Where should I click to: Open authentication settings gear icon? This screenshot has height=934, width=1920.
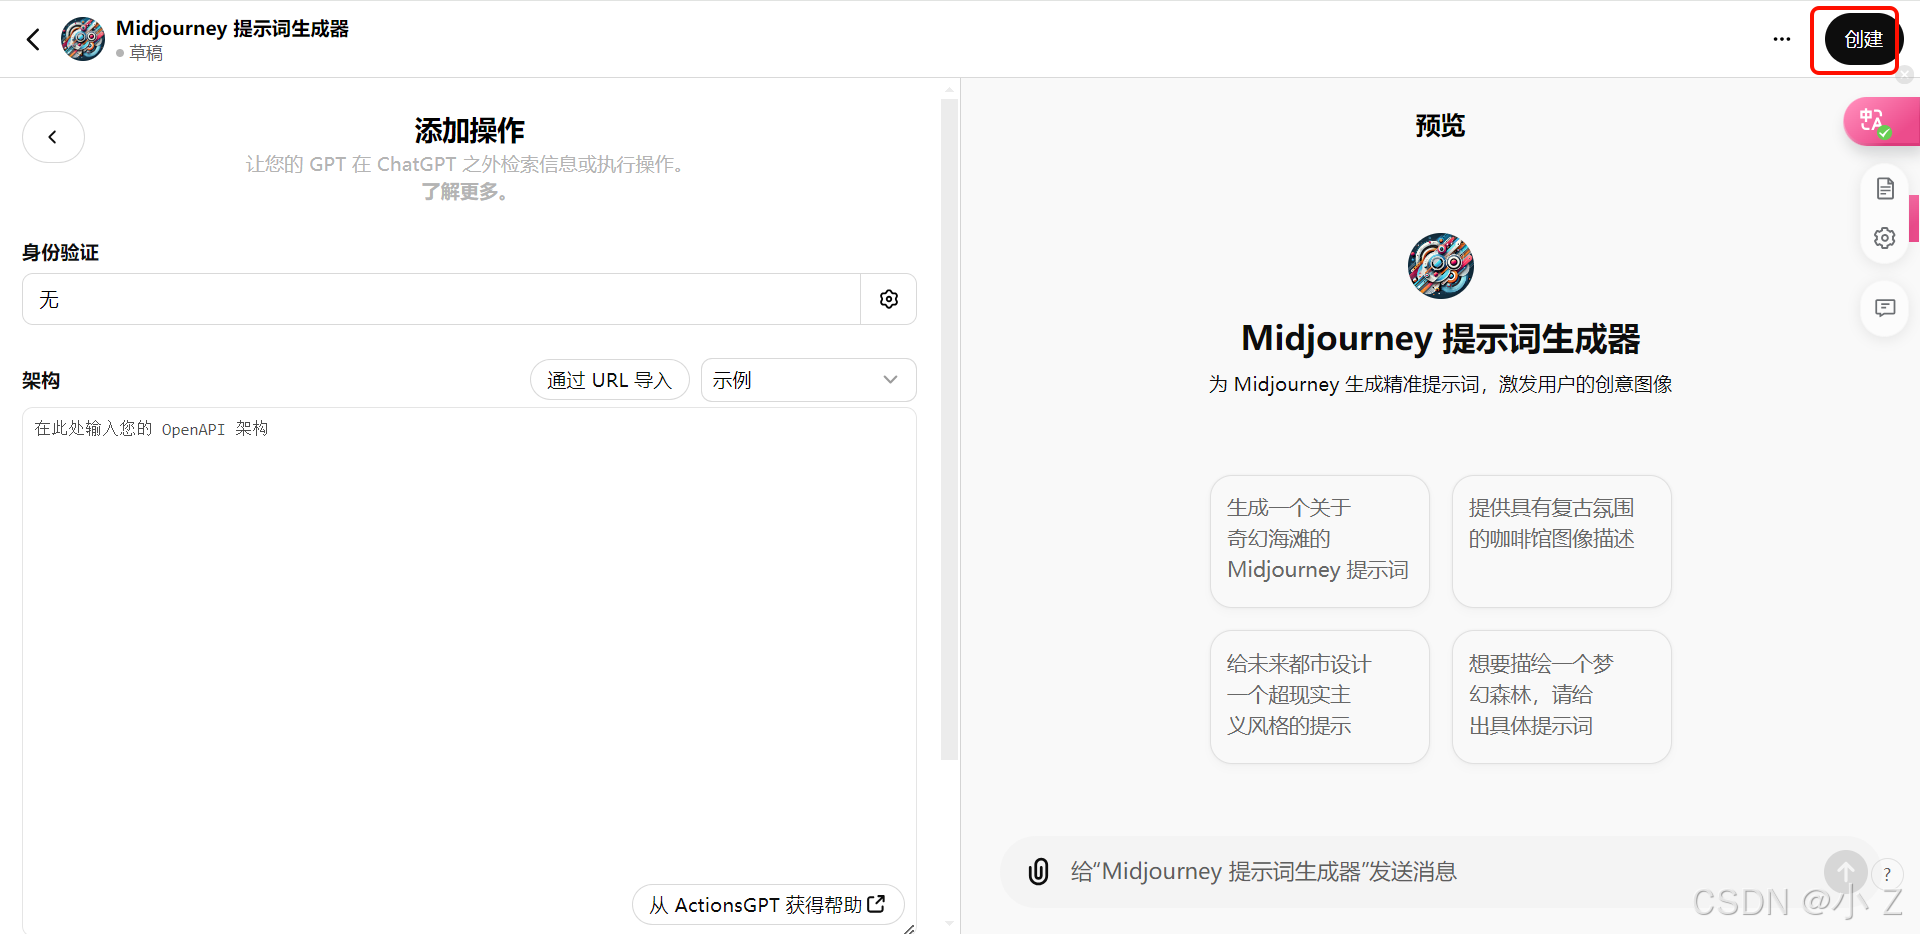(x=889, y=299)
